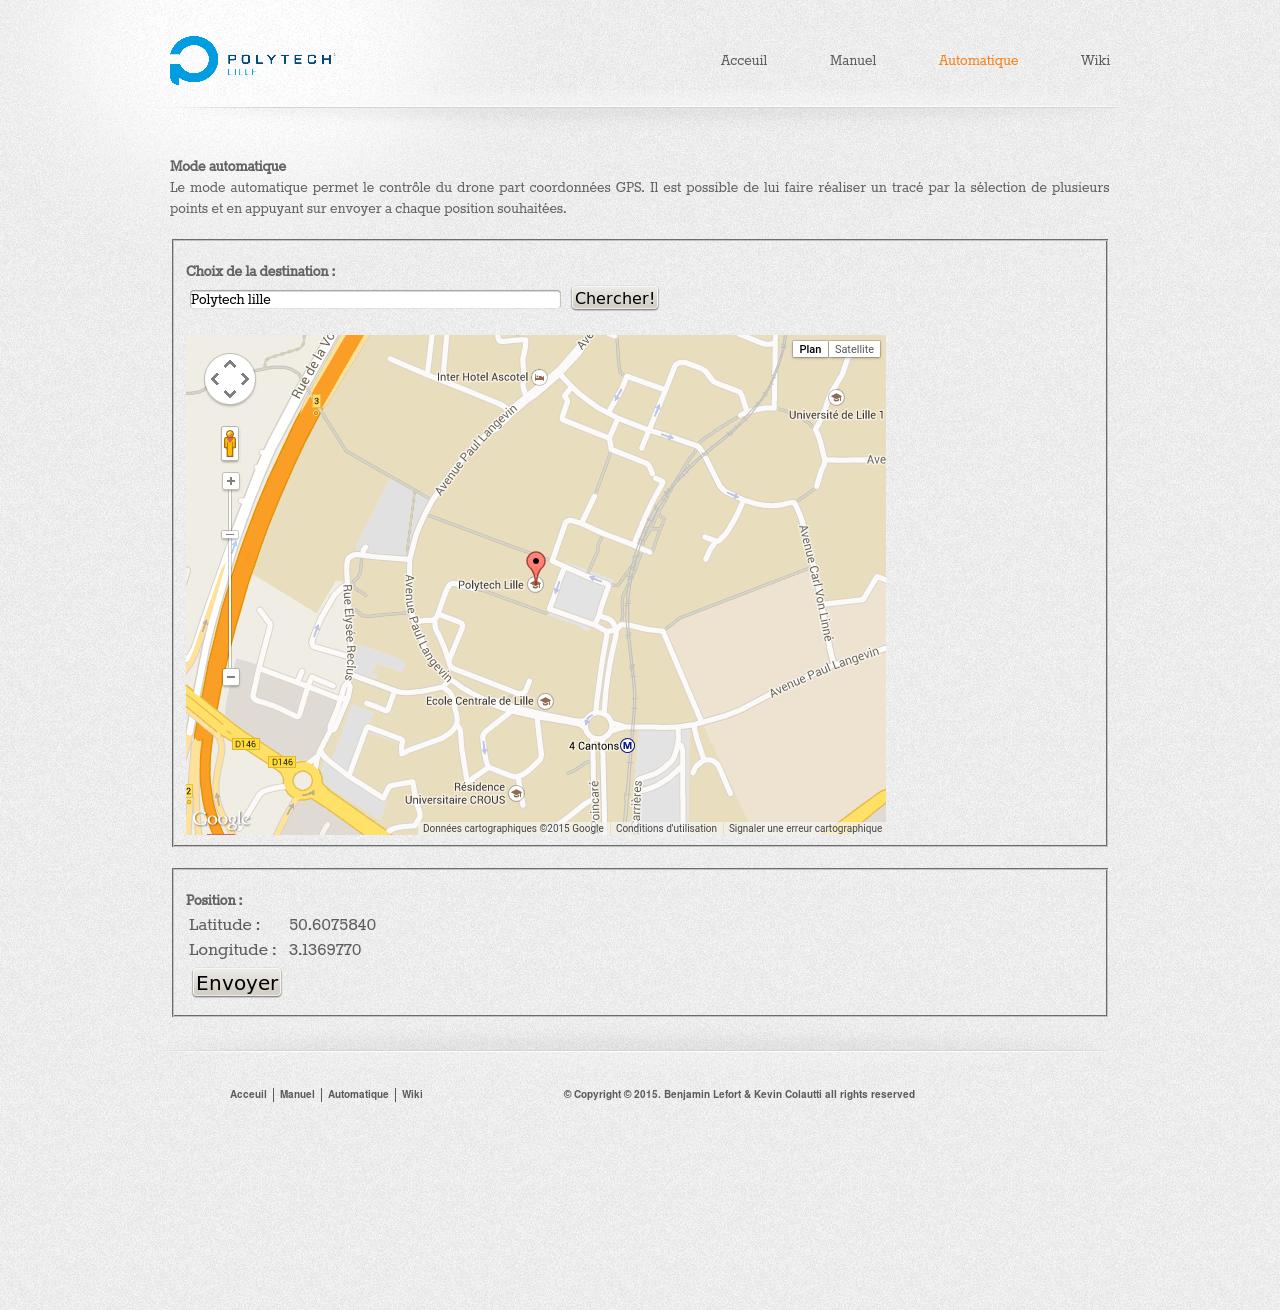
Task: Focus the destination search text field
Action: [x=375, y=299]
